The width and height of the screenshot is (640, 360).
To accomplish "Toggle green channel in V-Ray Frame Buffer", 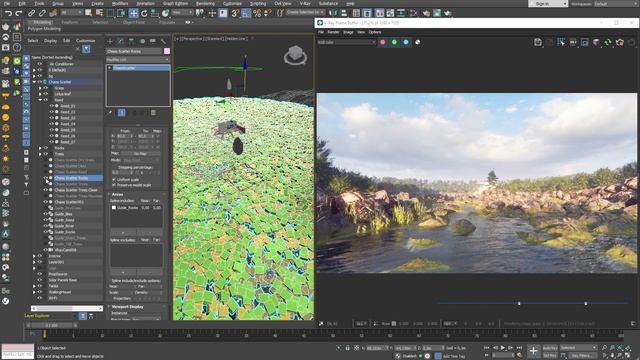I will click(x=394, y=42).
